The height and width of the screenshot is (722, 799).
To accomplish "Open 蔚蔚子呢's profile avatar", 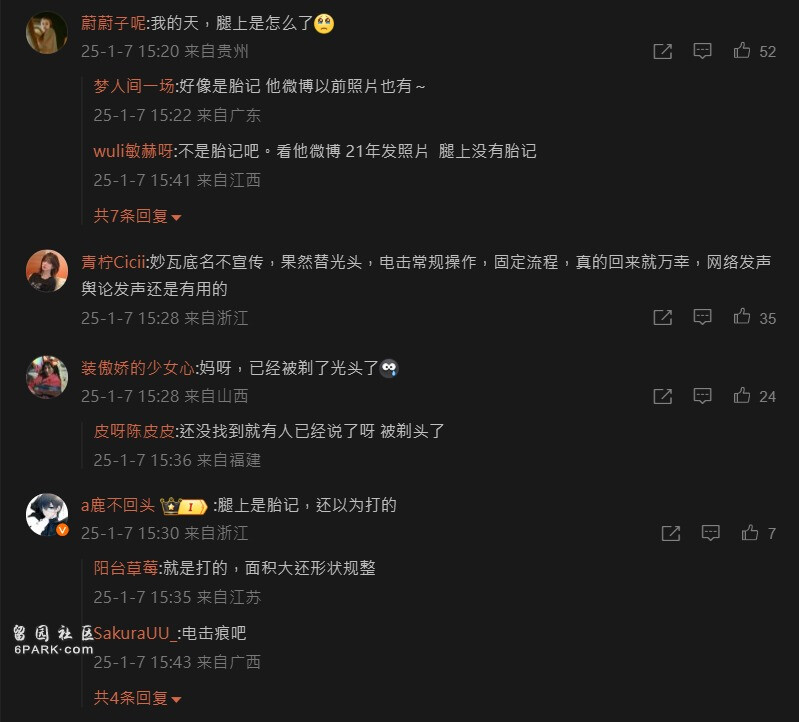I will [46, 33].
